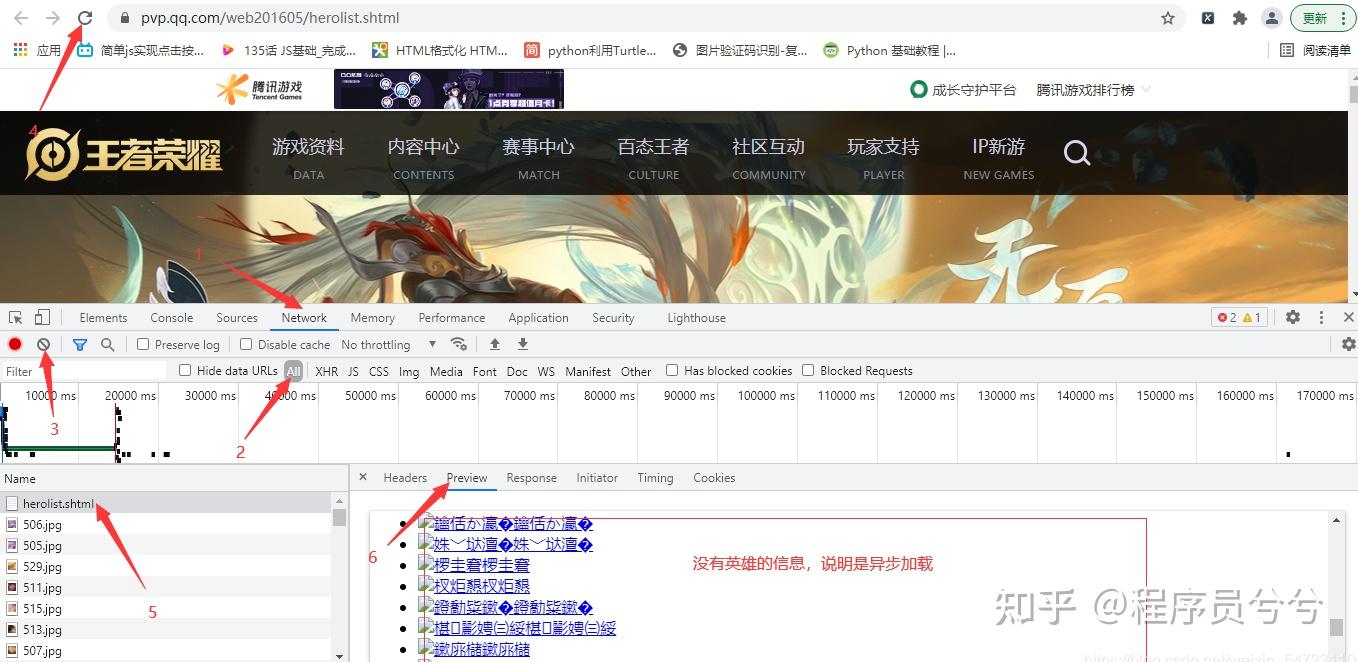This screenshot has height=662, width=1358.
Task: Check the Has blocked cookies checkbox
Action: 672,370
